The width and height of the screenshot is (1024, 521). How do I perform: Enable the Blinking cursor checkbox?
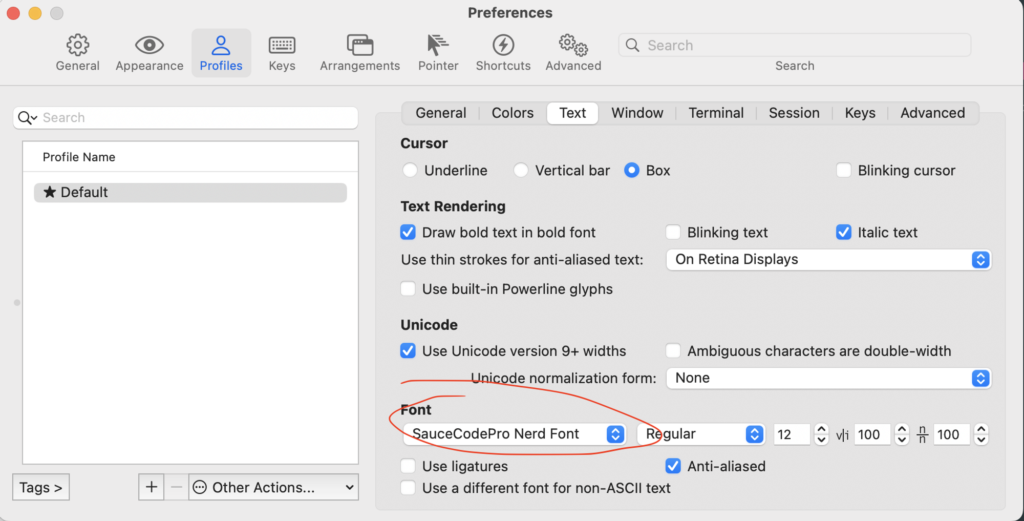pos(844,171)
